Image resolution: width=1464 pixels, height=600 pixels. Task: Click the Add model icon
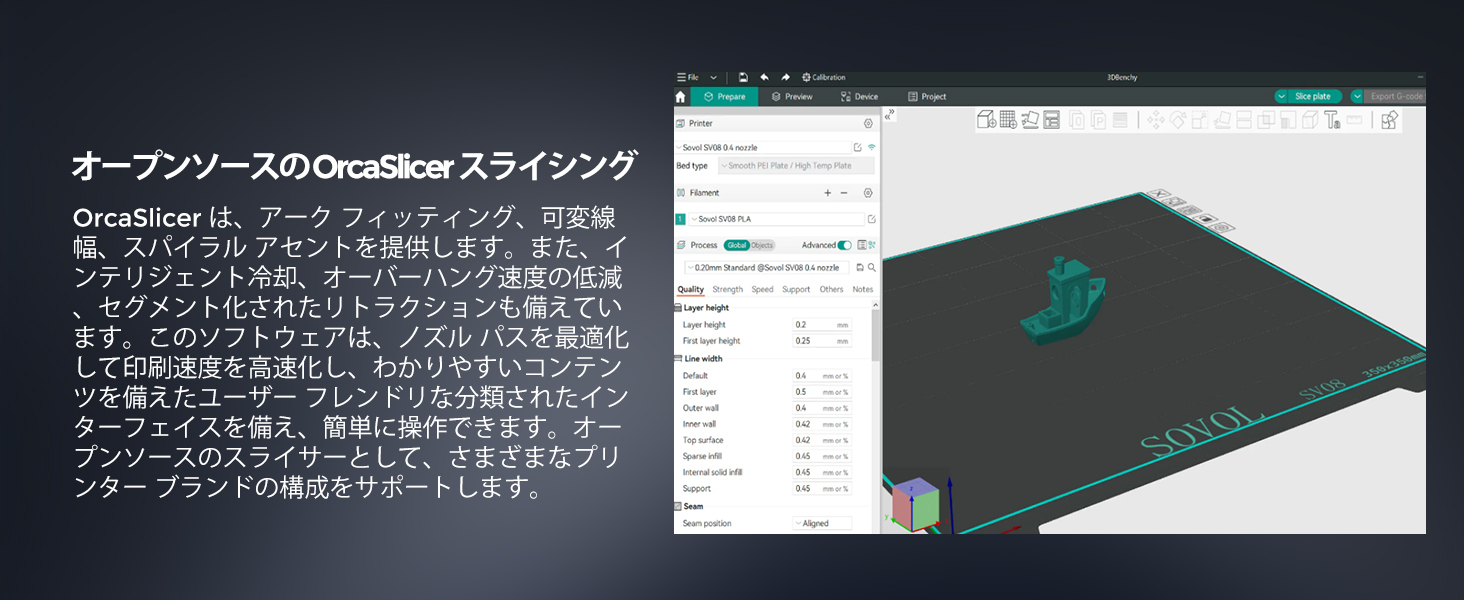[x=985, y=122]
